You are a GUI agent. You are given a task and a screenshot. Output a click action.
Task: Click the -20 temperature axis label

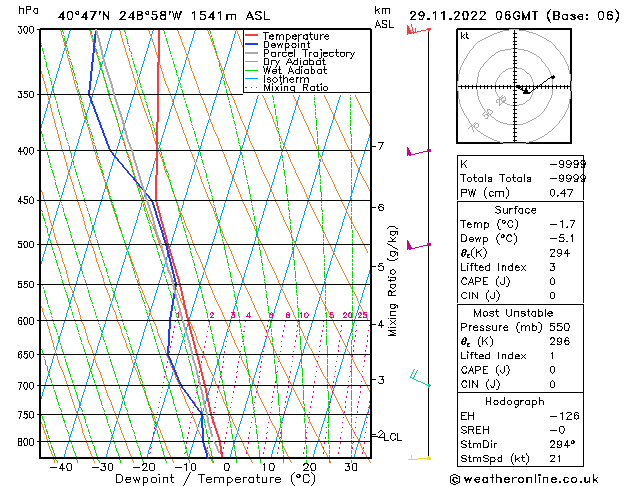(x=144, y=467)
